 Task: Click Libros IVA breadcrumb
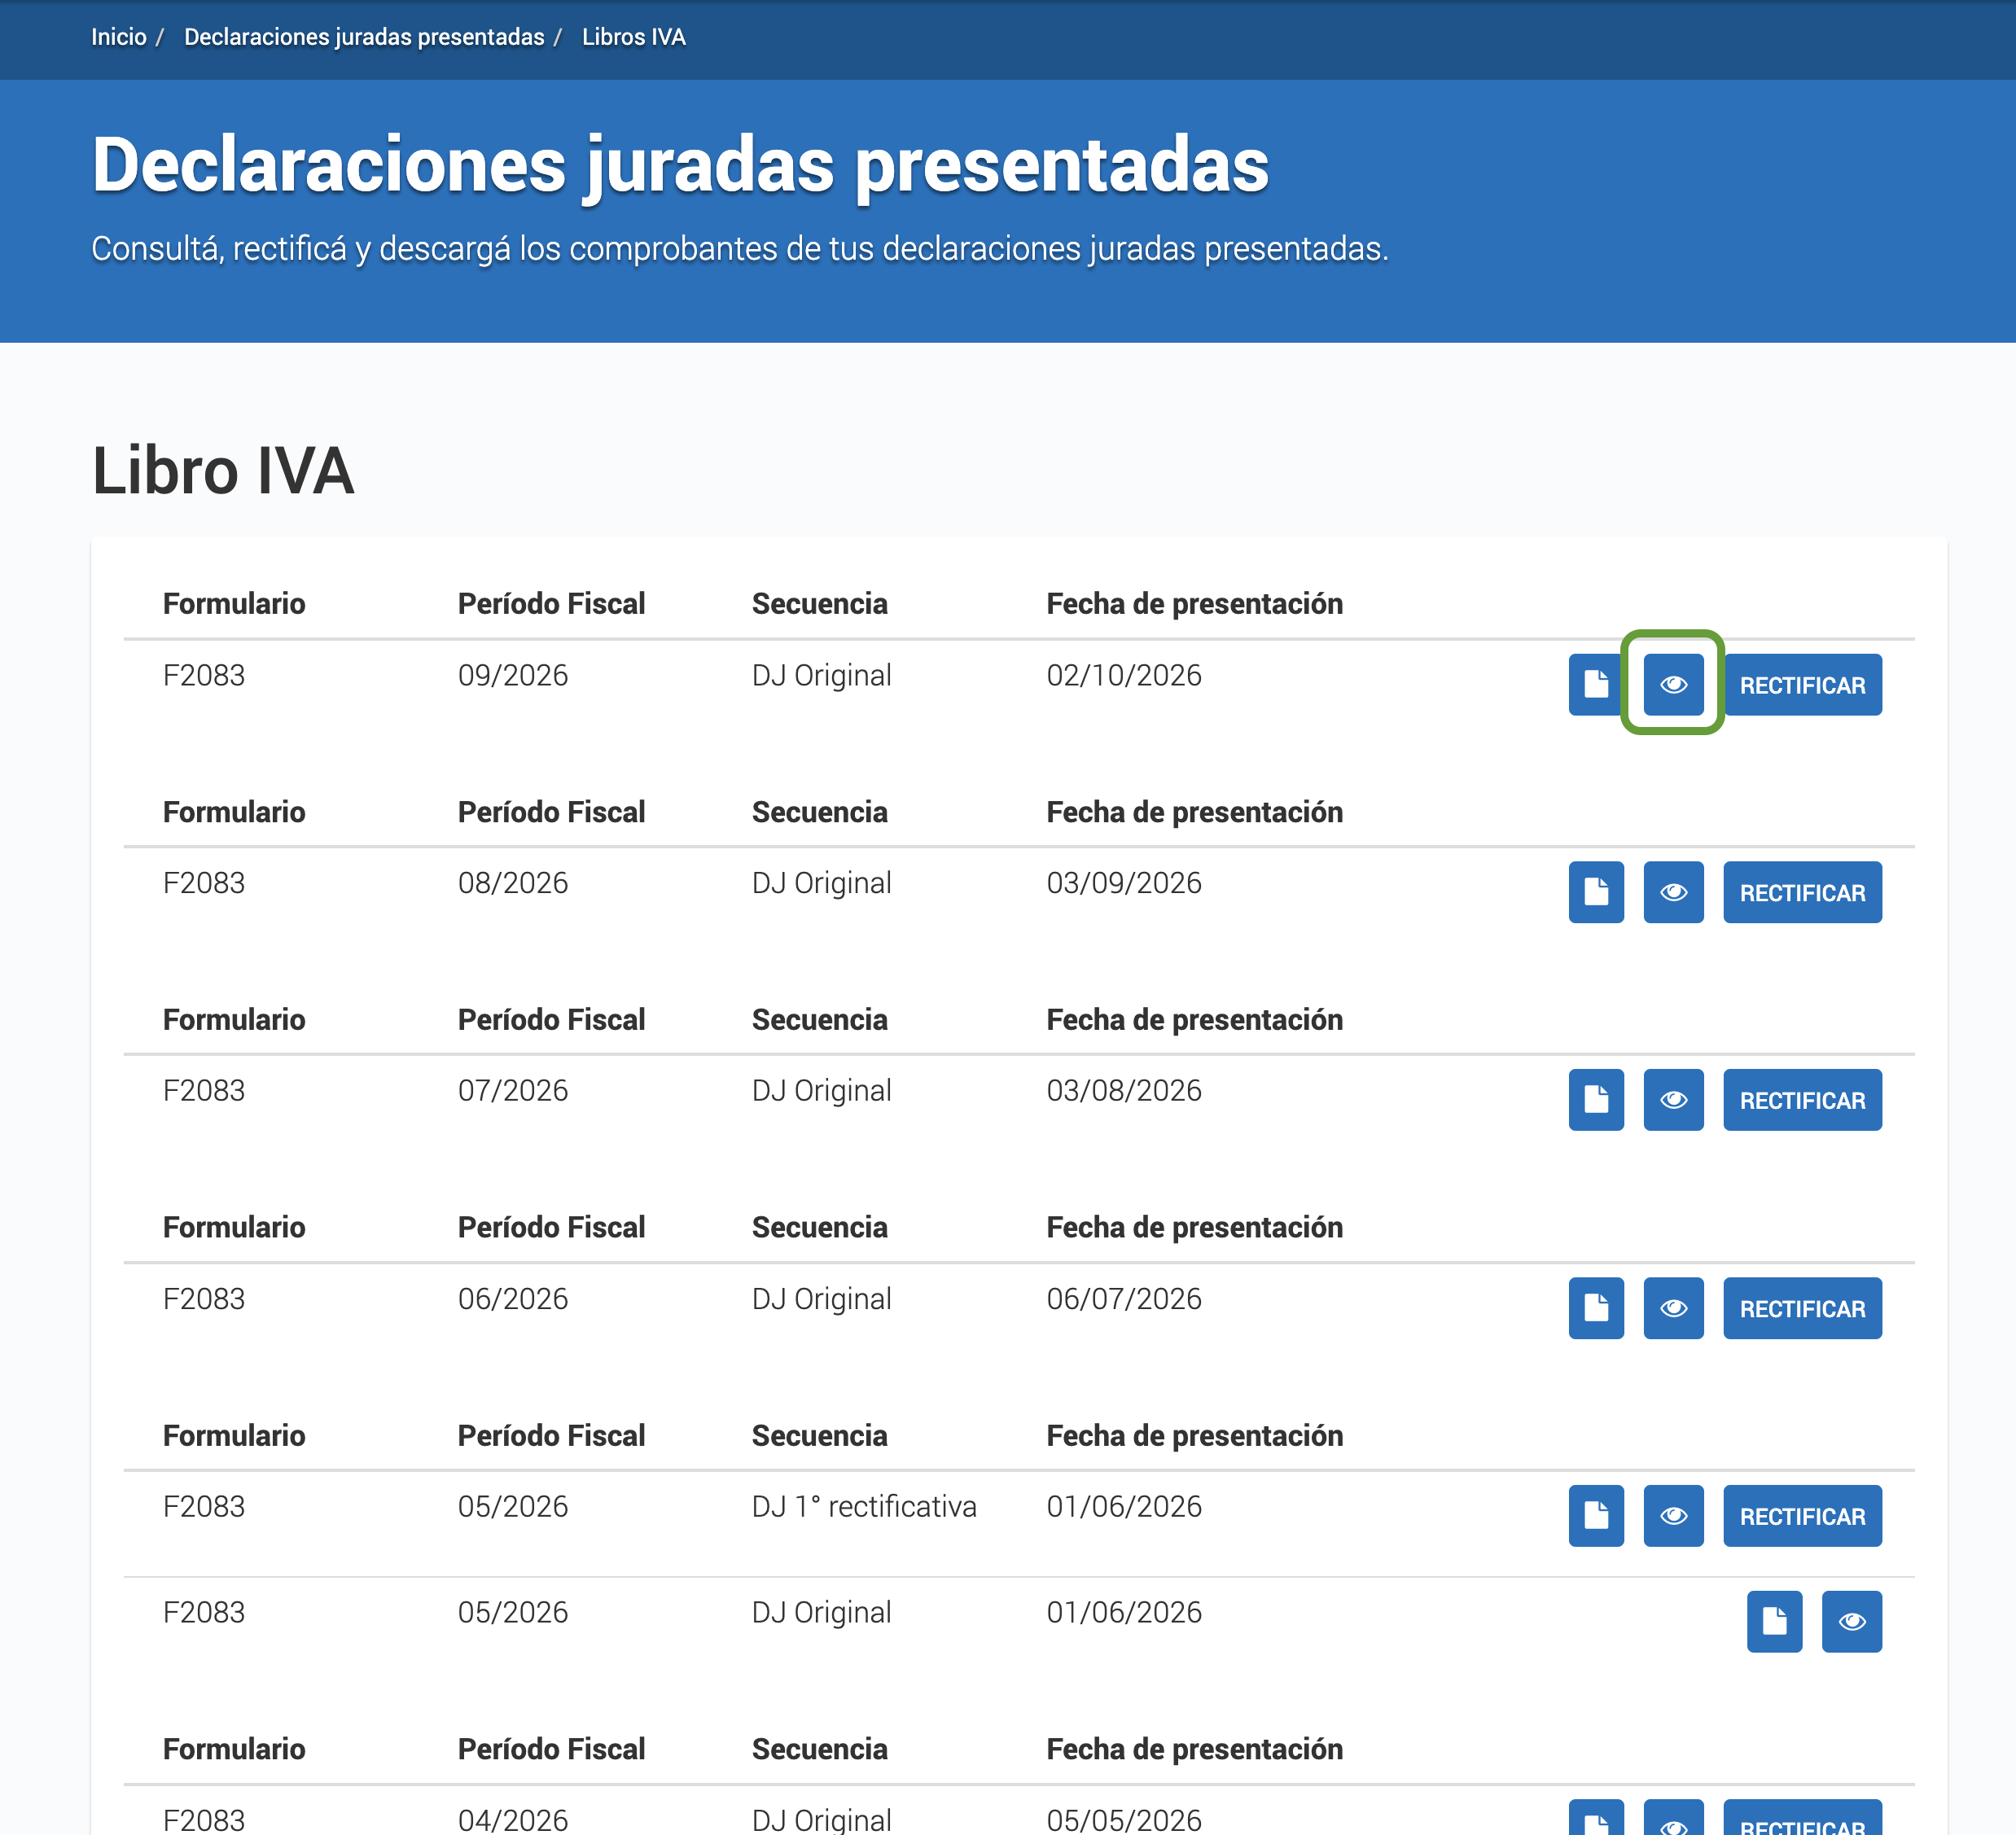[634, 37]
